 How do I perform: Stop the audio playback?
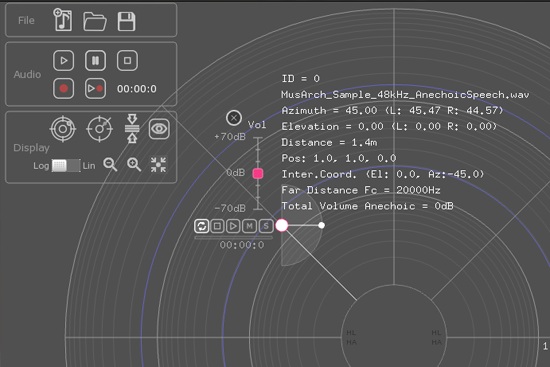tap(127, 61)
